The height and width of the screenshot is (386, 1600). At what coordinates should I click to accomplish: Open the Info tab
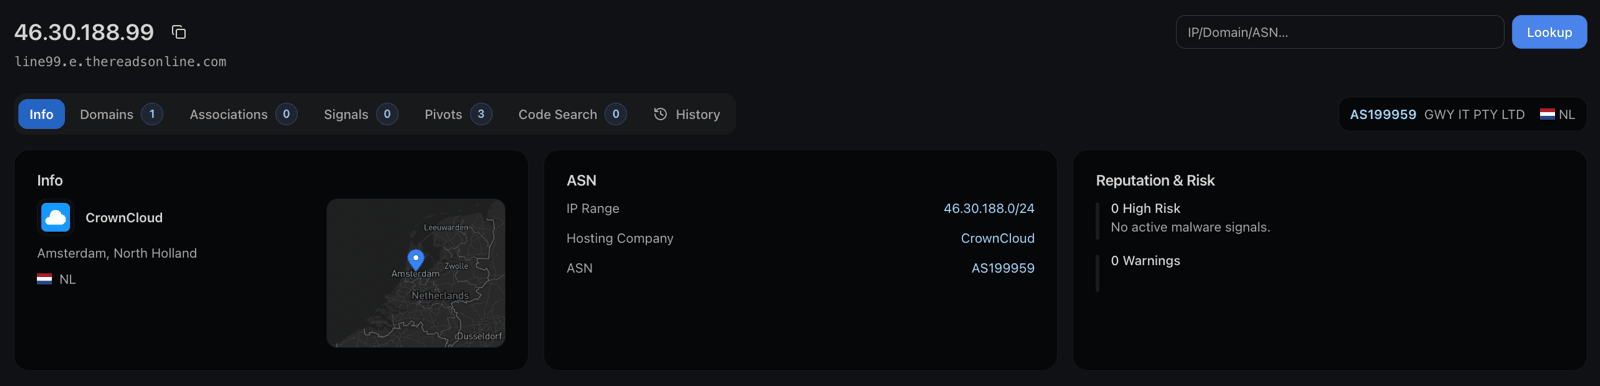(x=41, y=114)
